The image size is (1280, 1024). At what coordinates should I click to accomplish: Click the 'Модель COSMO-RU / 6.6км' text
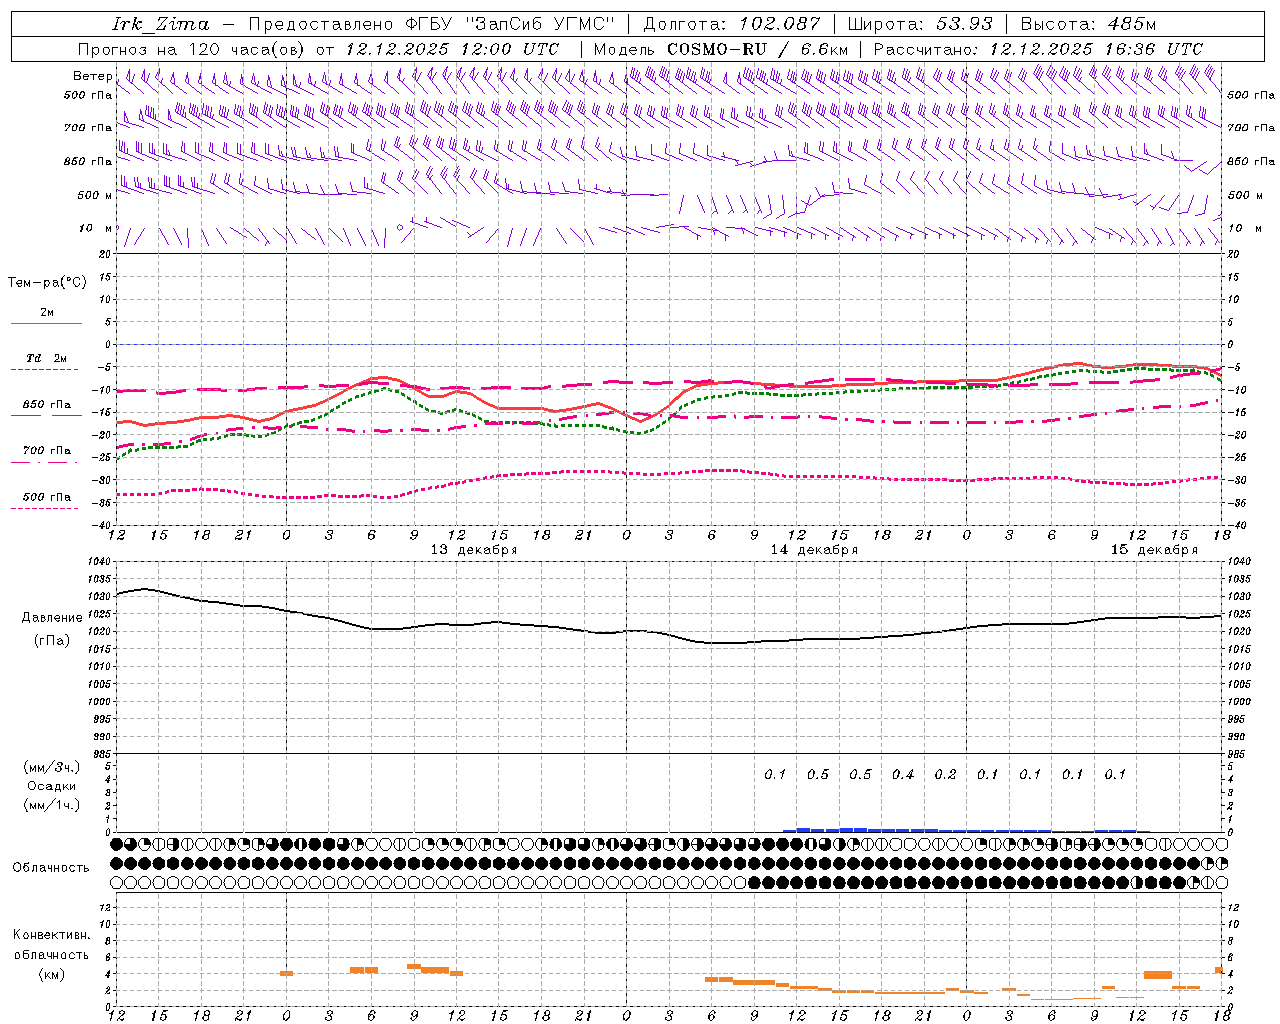click(x=720, y=49)
